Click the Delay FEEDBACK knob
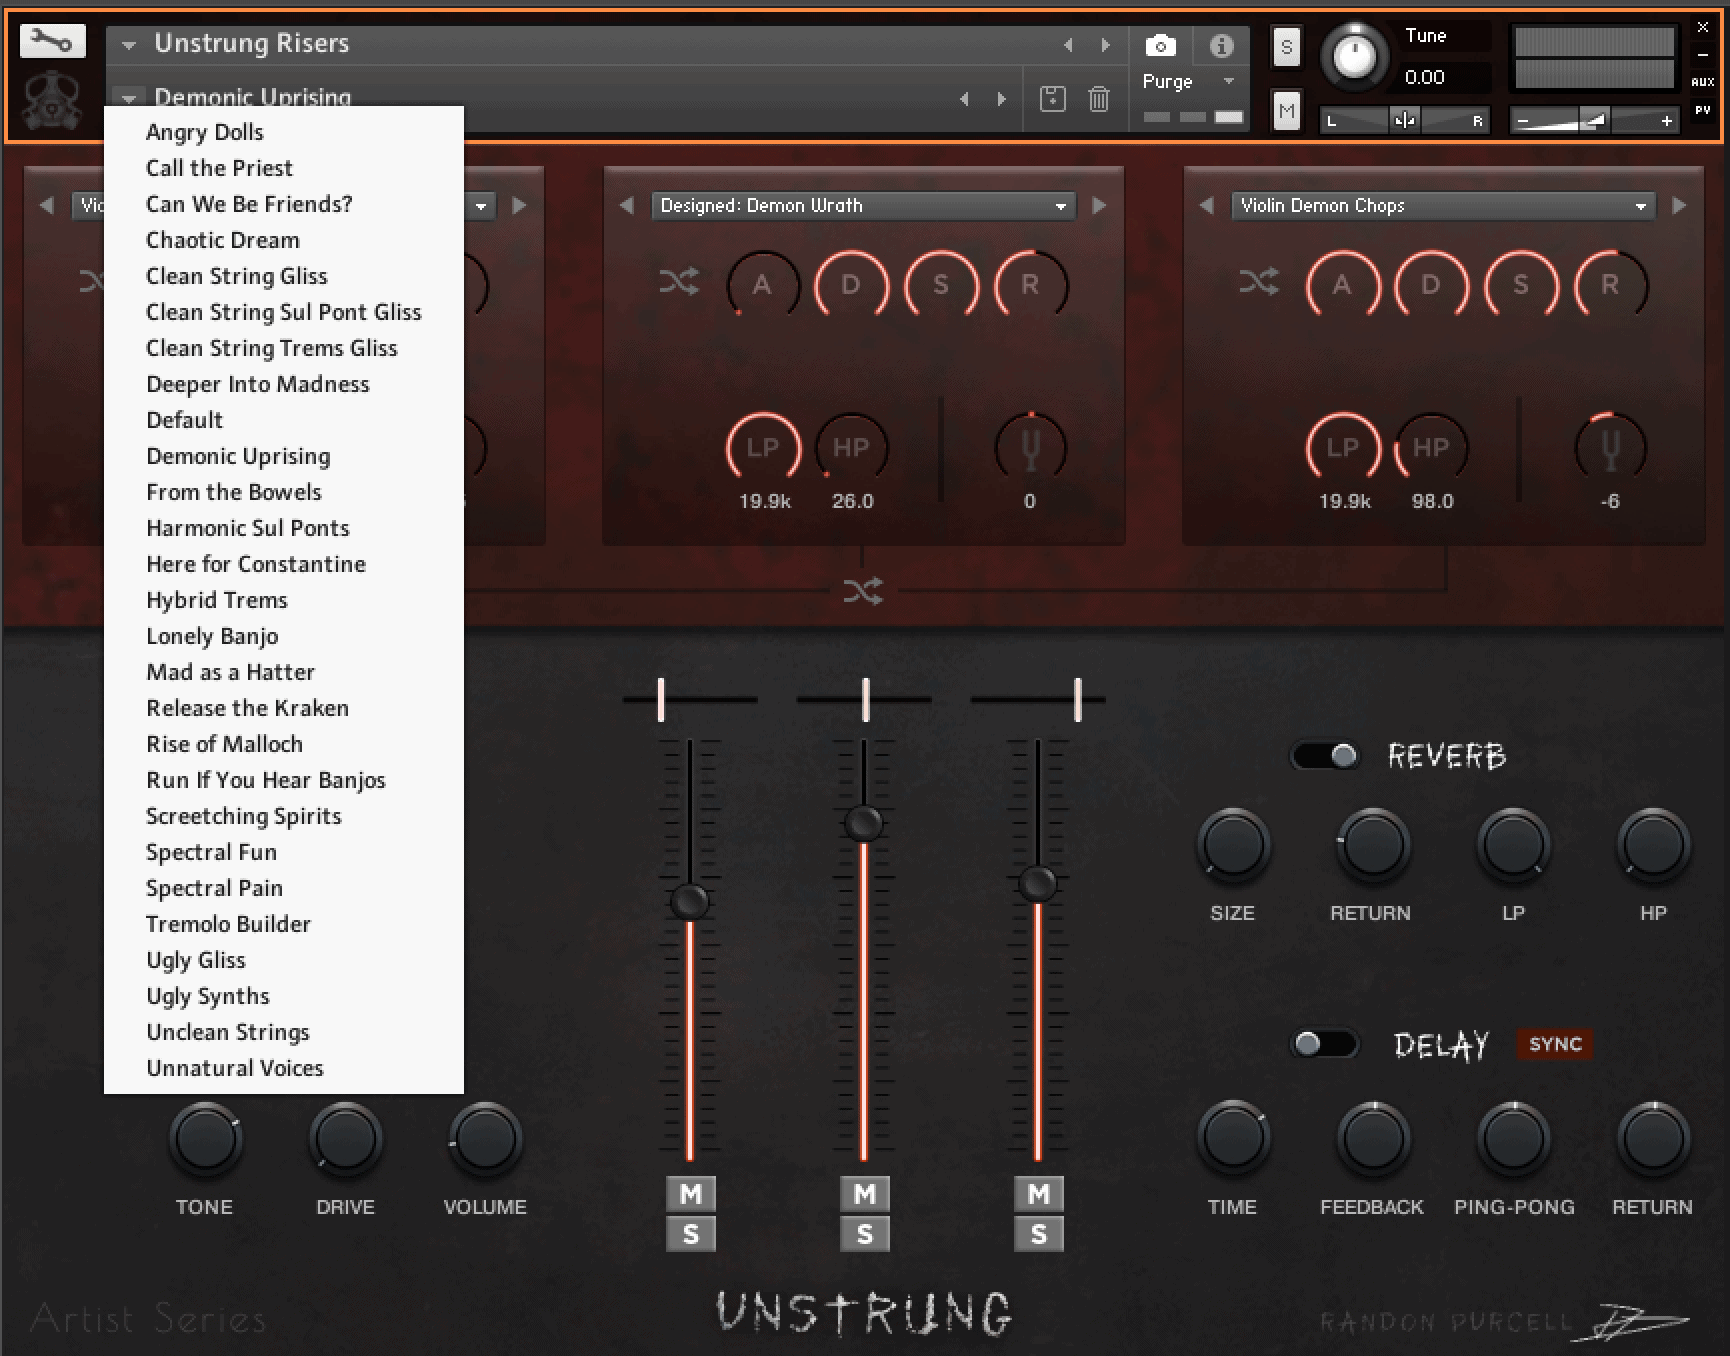1730x1356 pixels. click(x=1373, y=1138)
